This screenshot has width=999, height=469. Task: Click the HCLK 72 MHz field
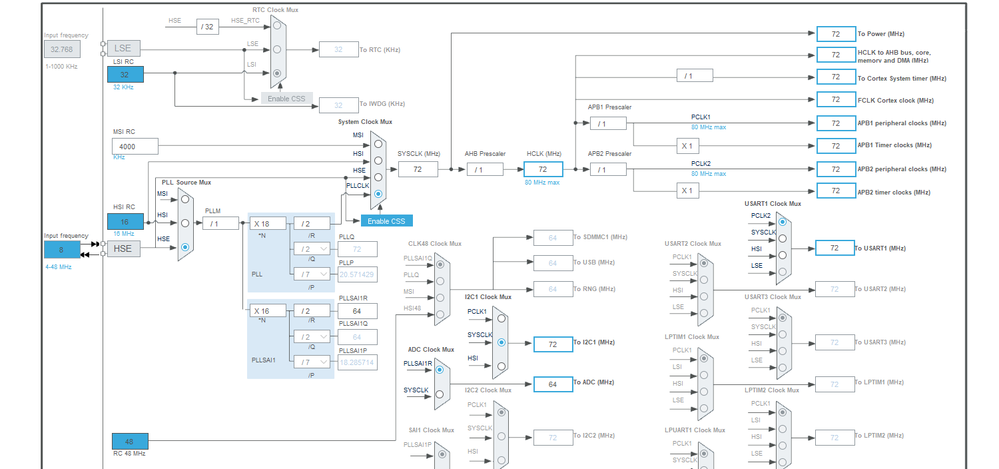543,169
